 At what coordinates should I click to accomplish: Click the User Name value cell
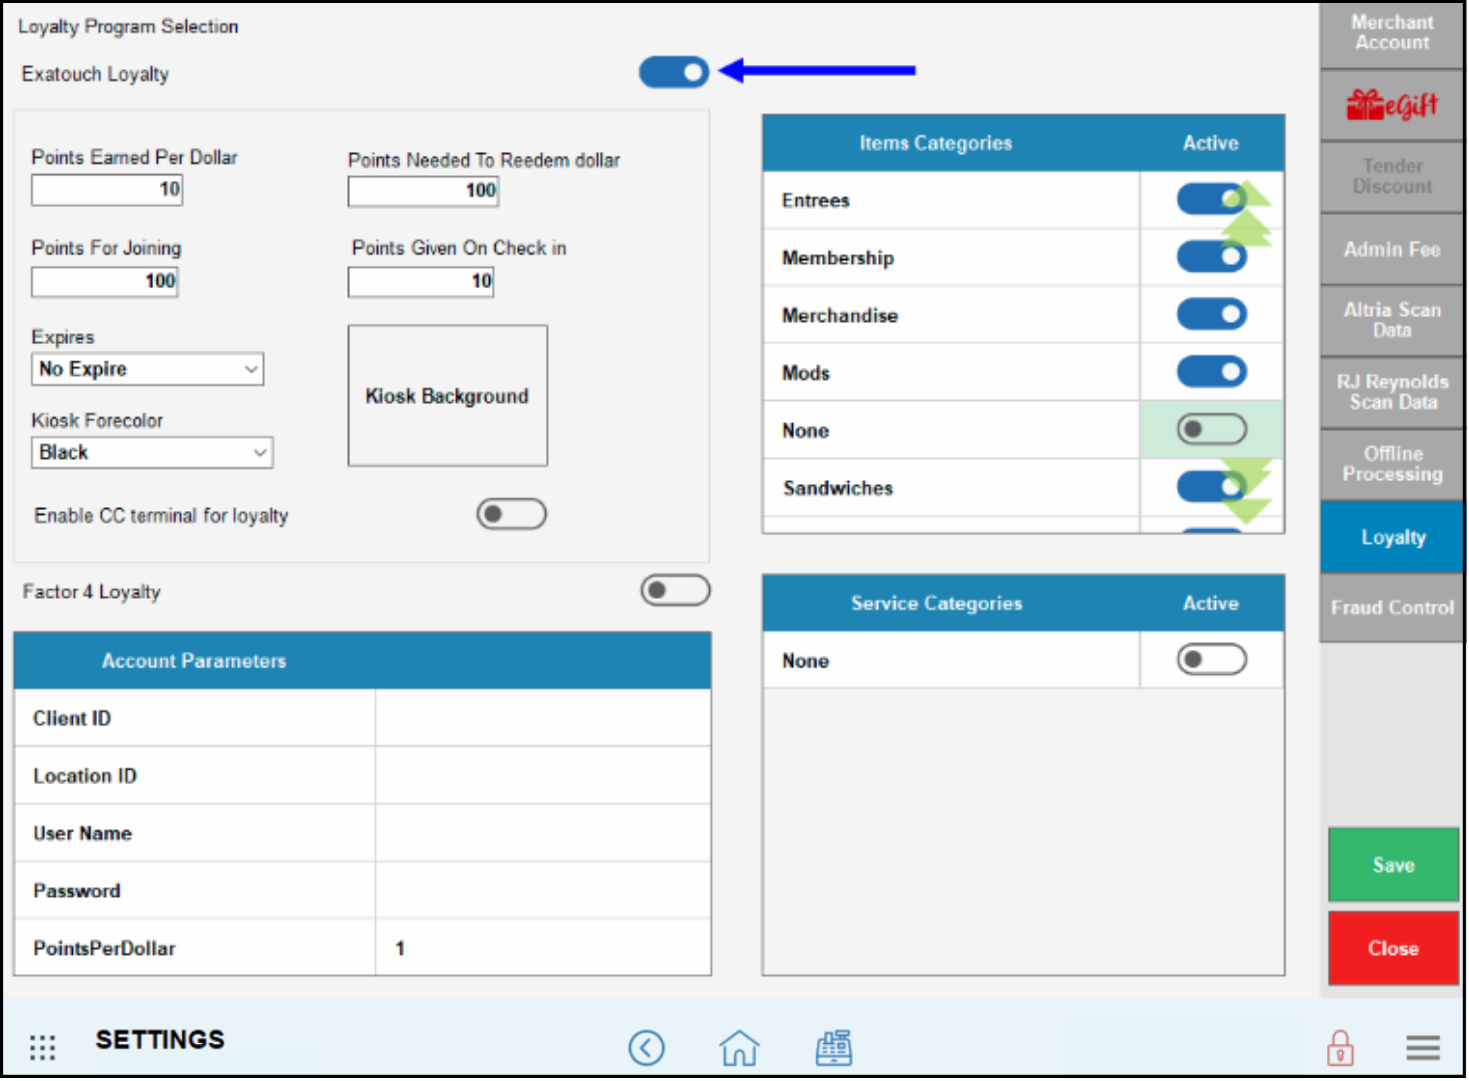point(543,833)
